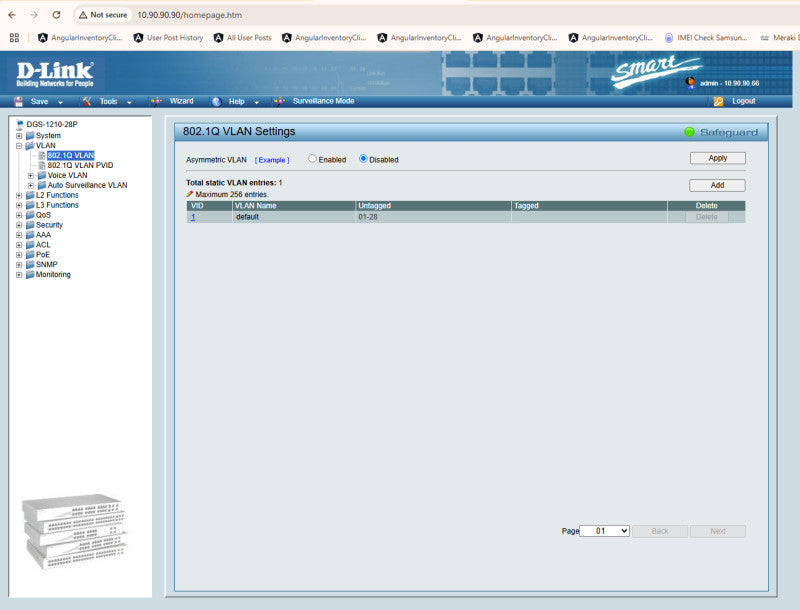The width and height of the screenshot is (800, 610).
Task: Click the Delete button for default VLAN
Action: 706,217
